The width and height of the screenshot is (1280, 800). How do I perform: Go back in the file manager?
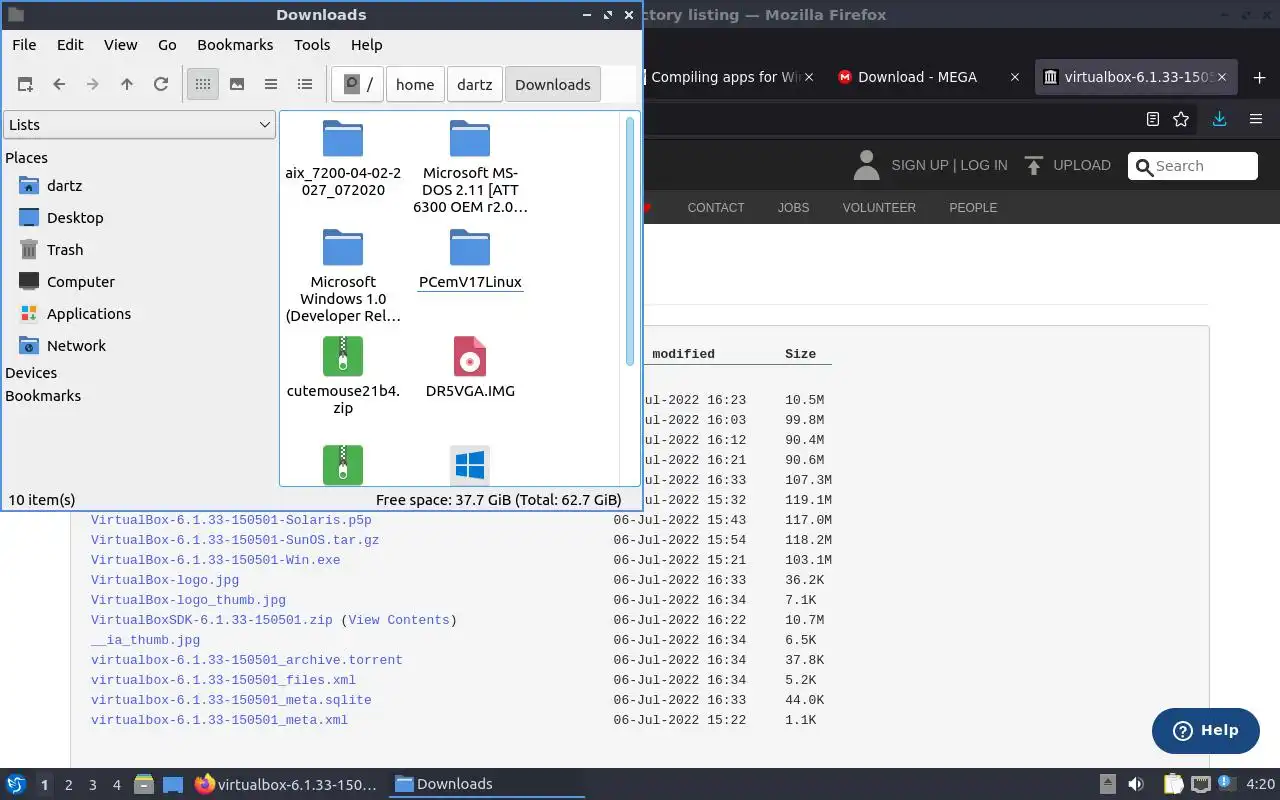pos(59,85)
